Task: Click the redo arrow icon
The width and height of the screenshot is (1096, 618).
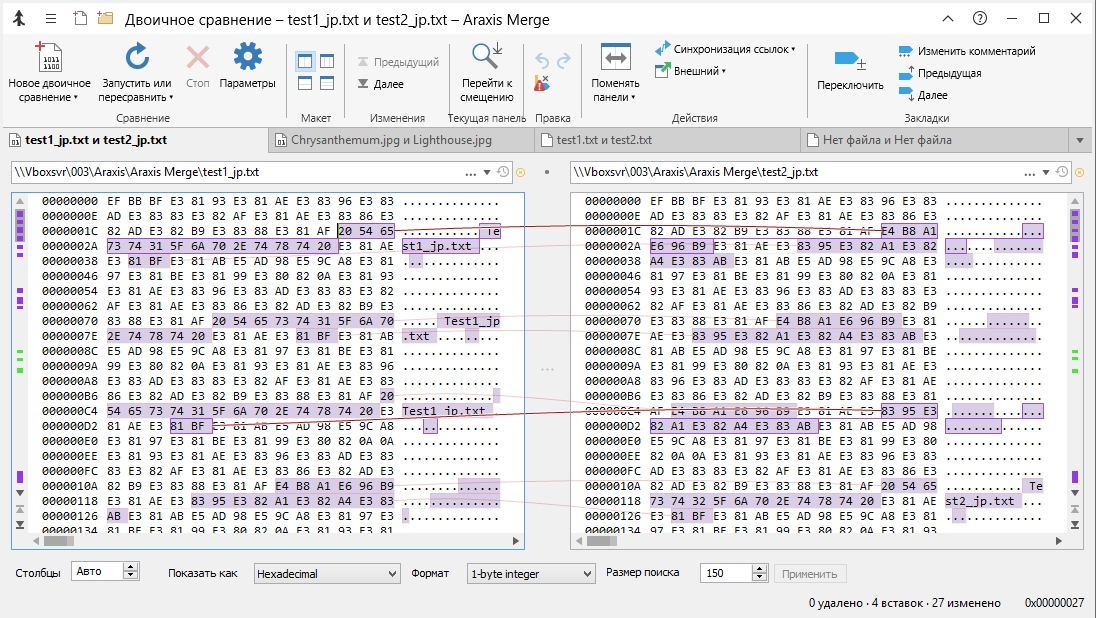Action: pyautogui.click(x=564, y=61)
